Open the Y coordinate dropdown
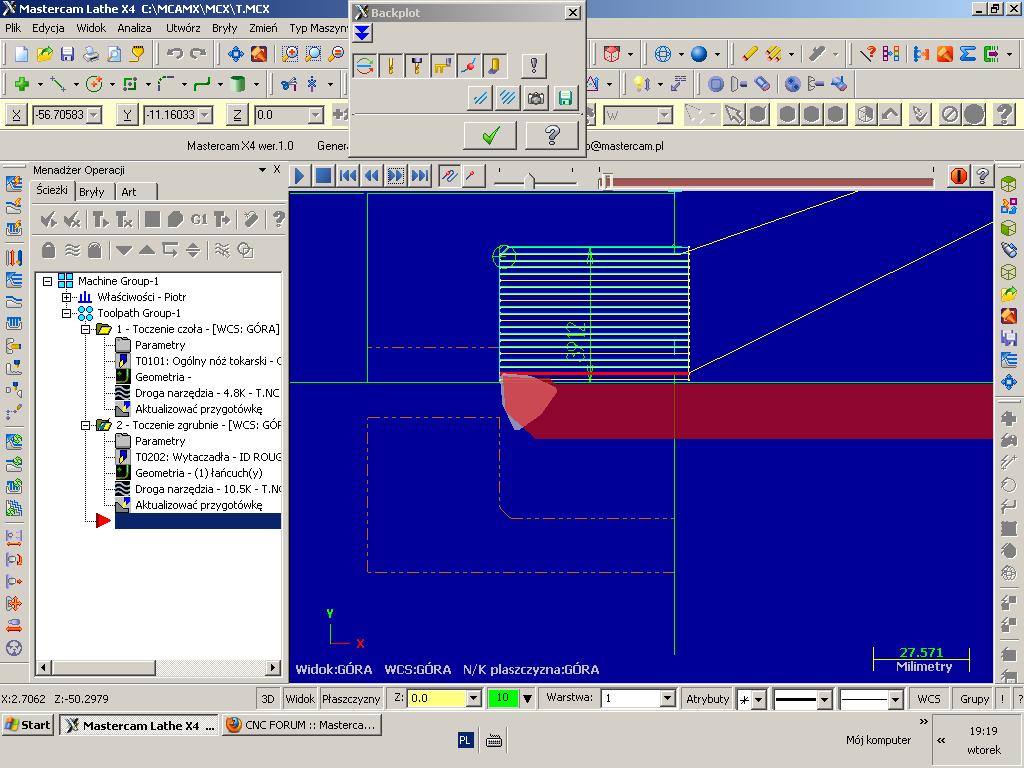The width and height of the screenshot is (1024, 768). 205,115
